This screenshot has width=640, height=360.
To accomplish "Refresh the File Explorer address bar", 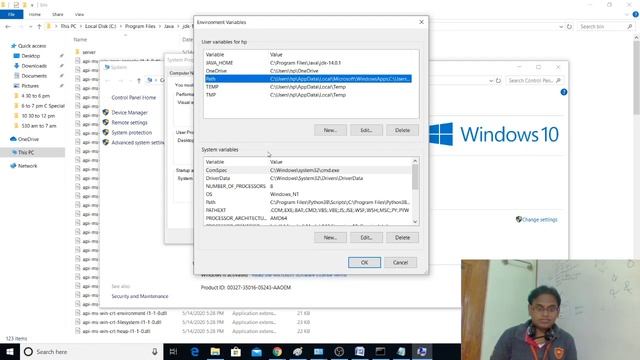I will point(569,27).
